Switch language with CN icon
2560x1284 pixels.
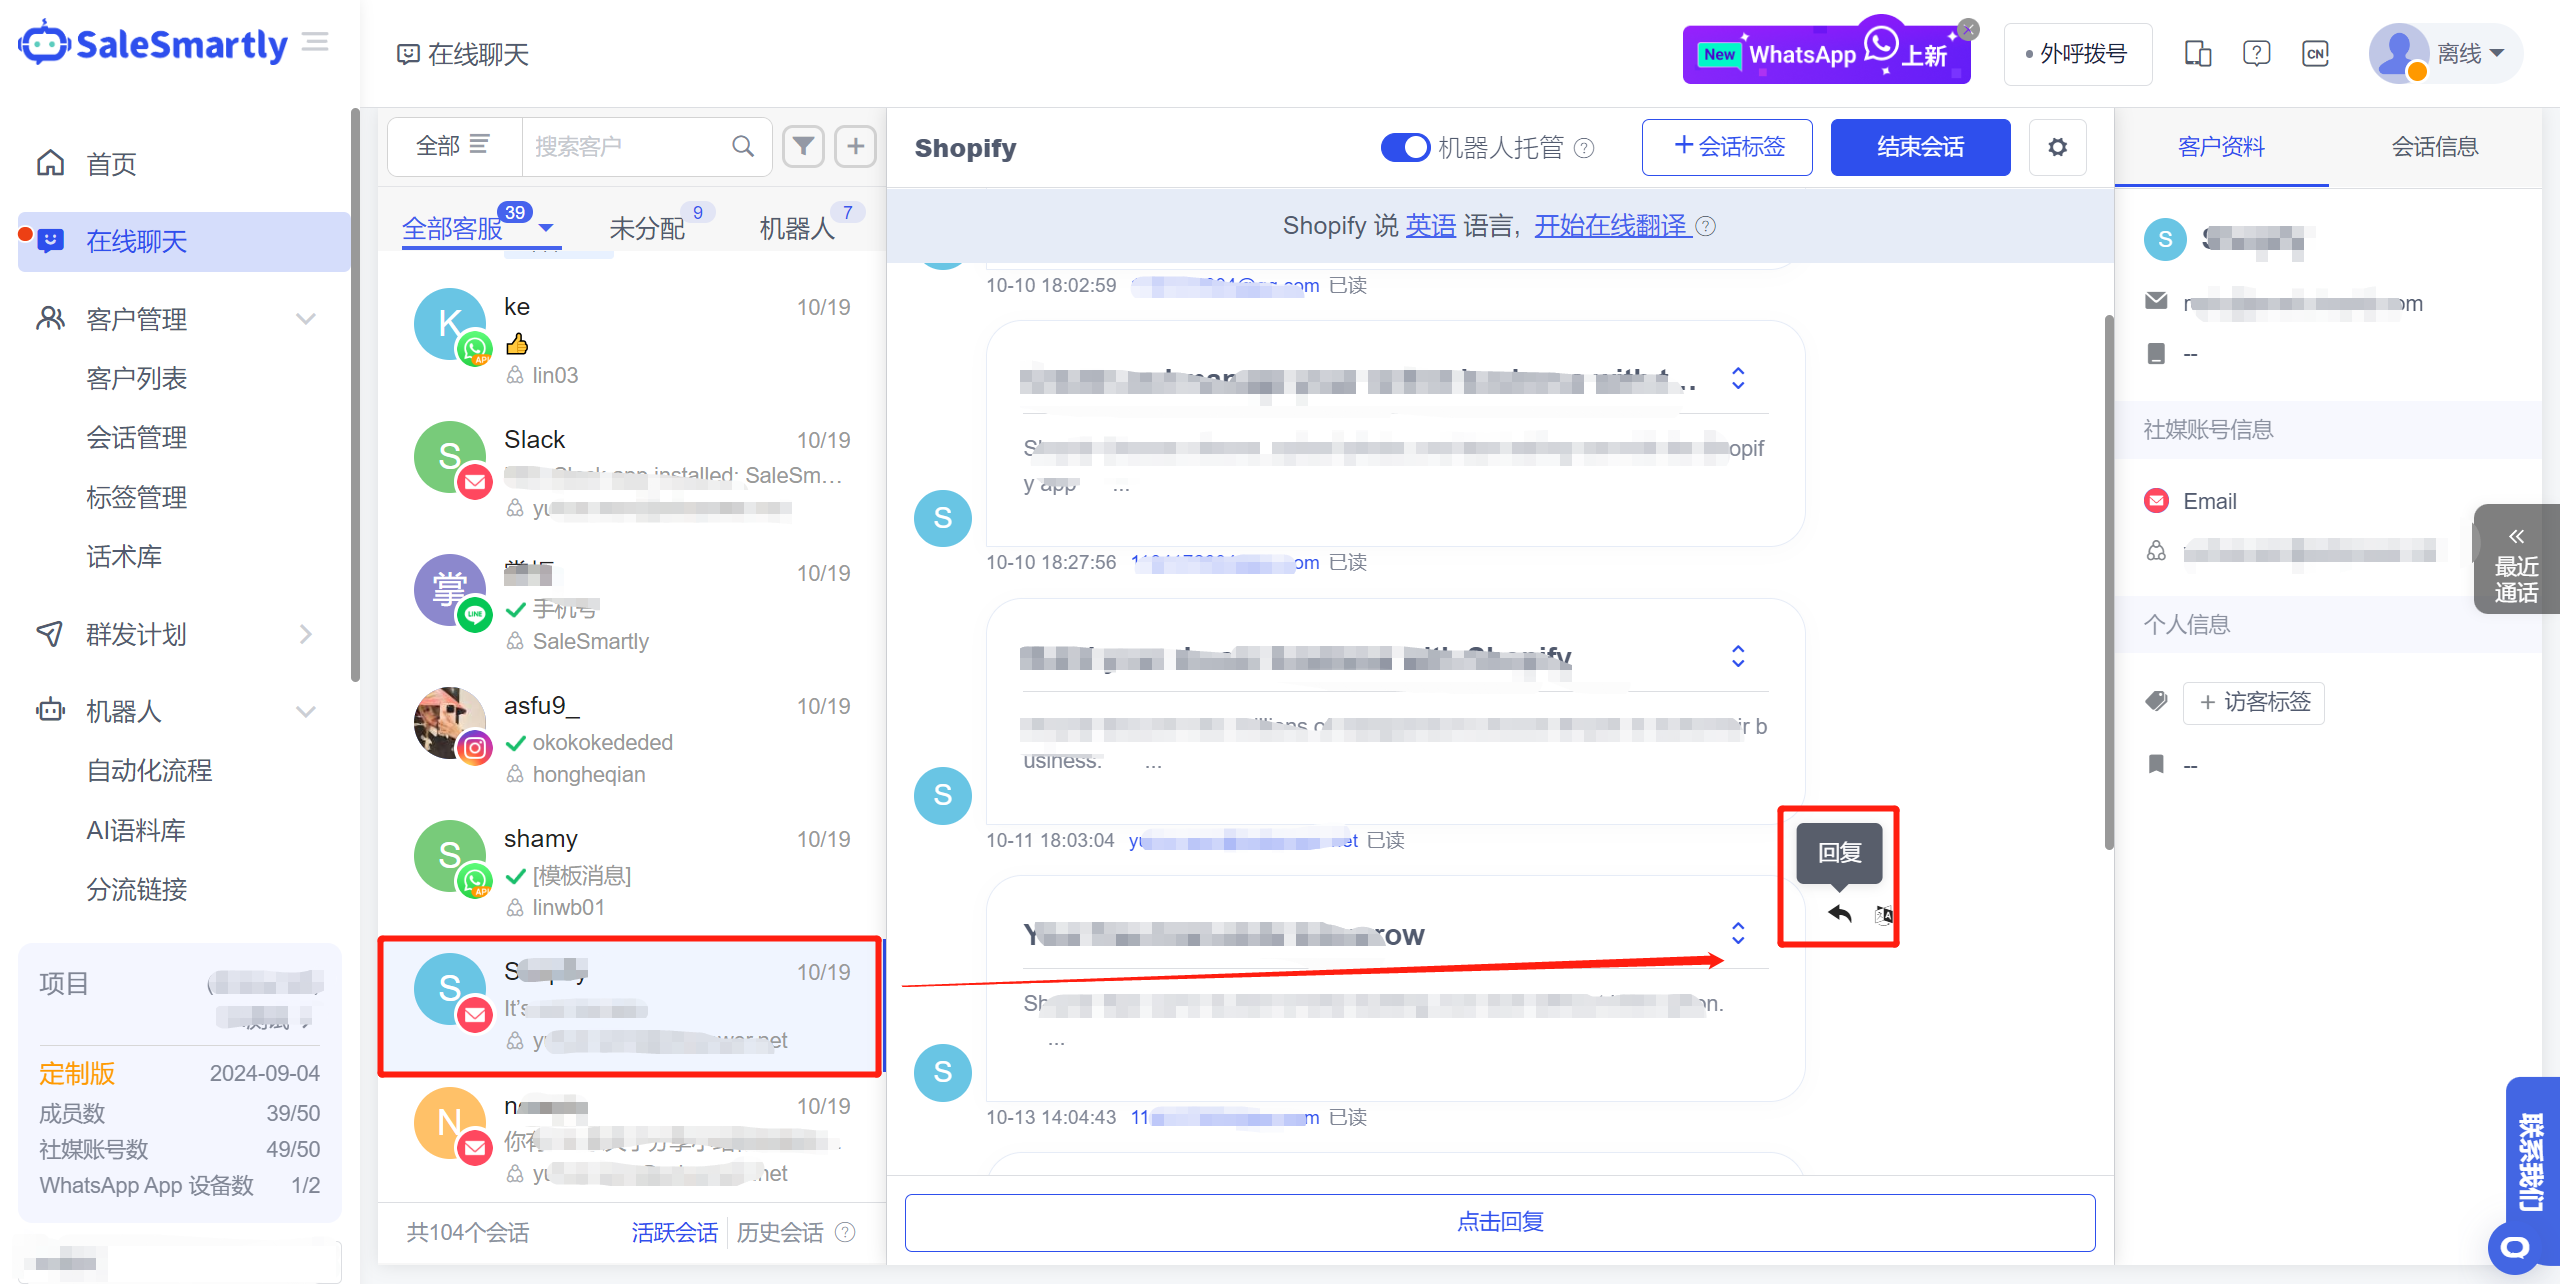[x=2315, y=53]
